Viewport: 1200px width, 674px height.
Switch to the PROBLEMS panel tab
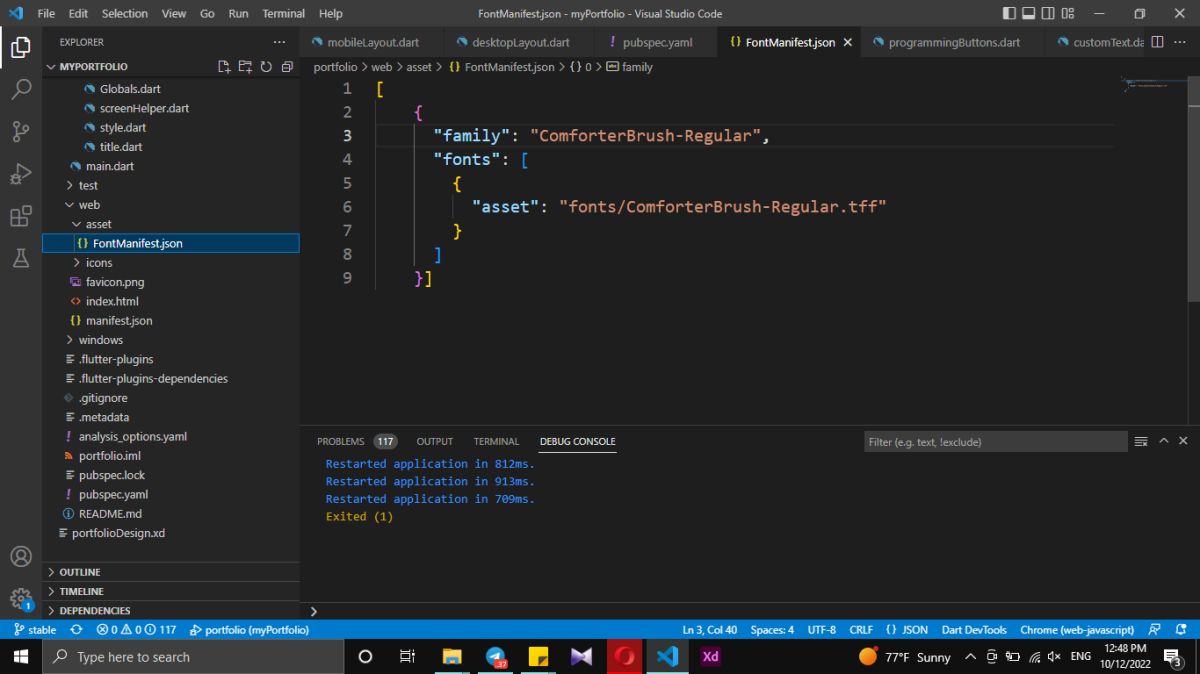341,441
